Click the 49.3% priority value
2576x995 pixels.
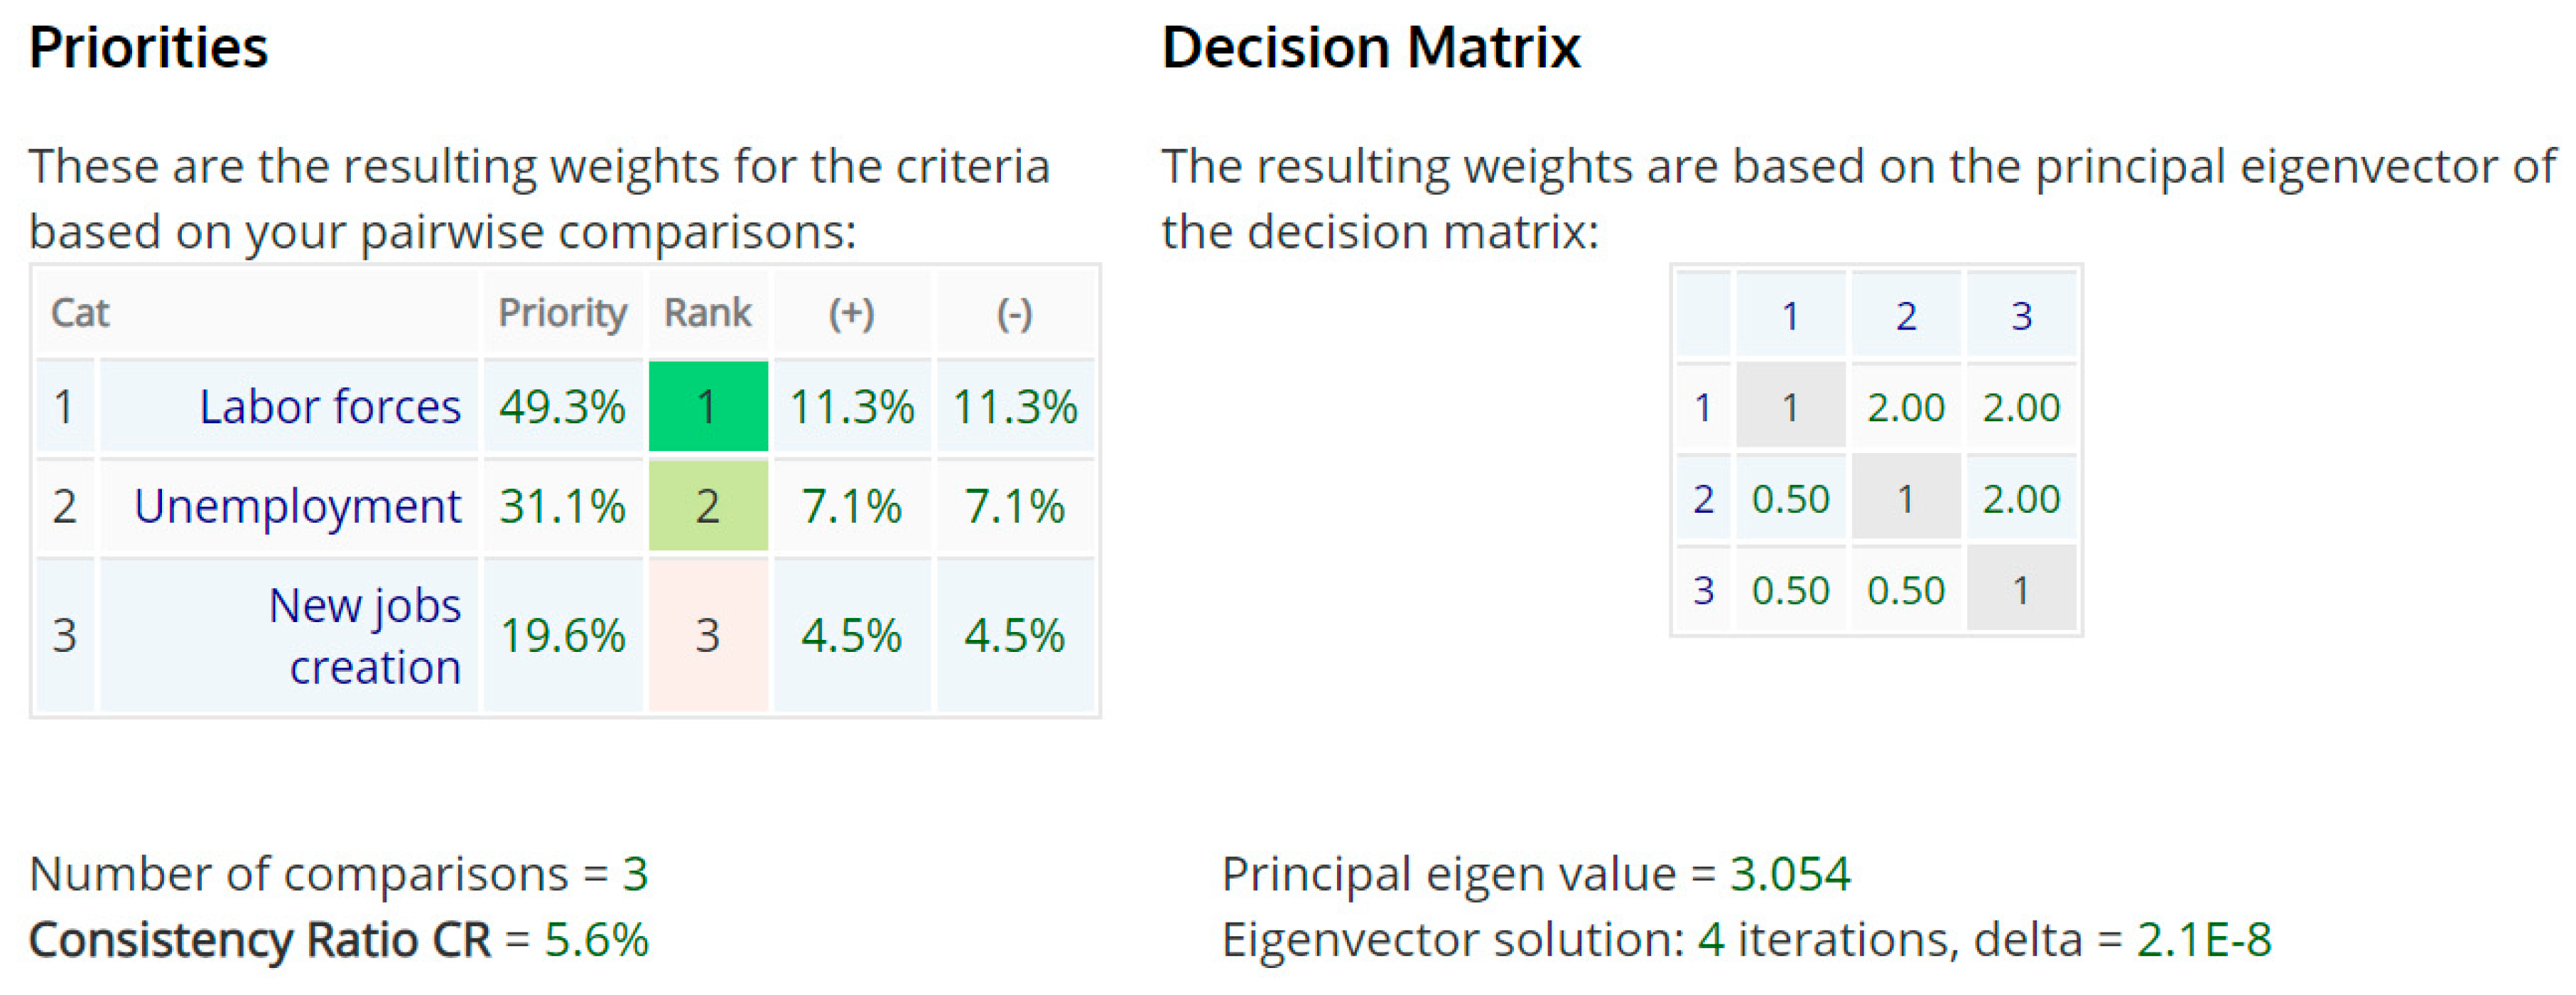(x=562, y=407)
